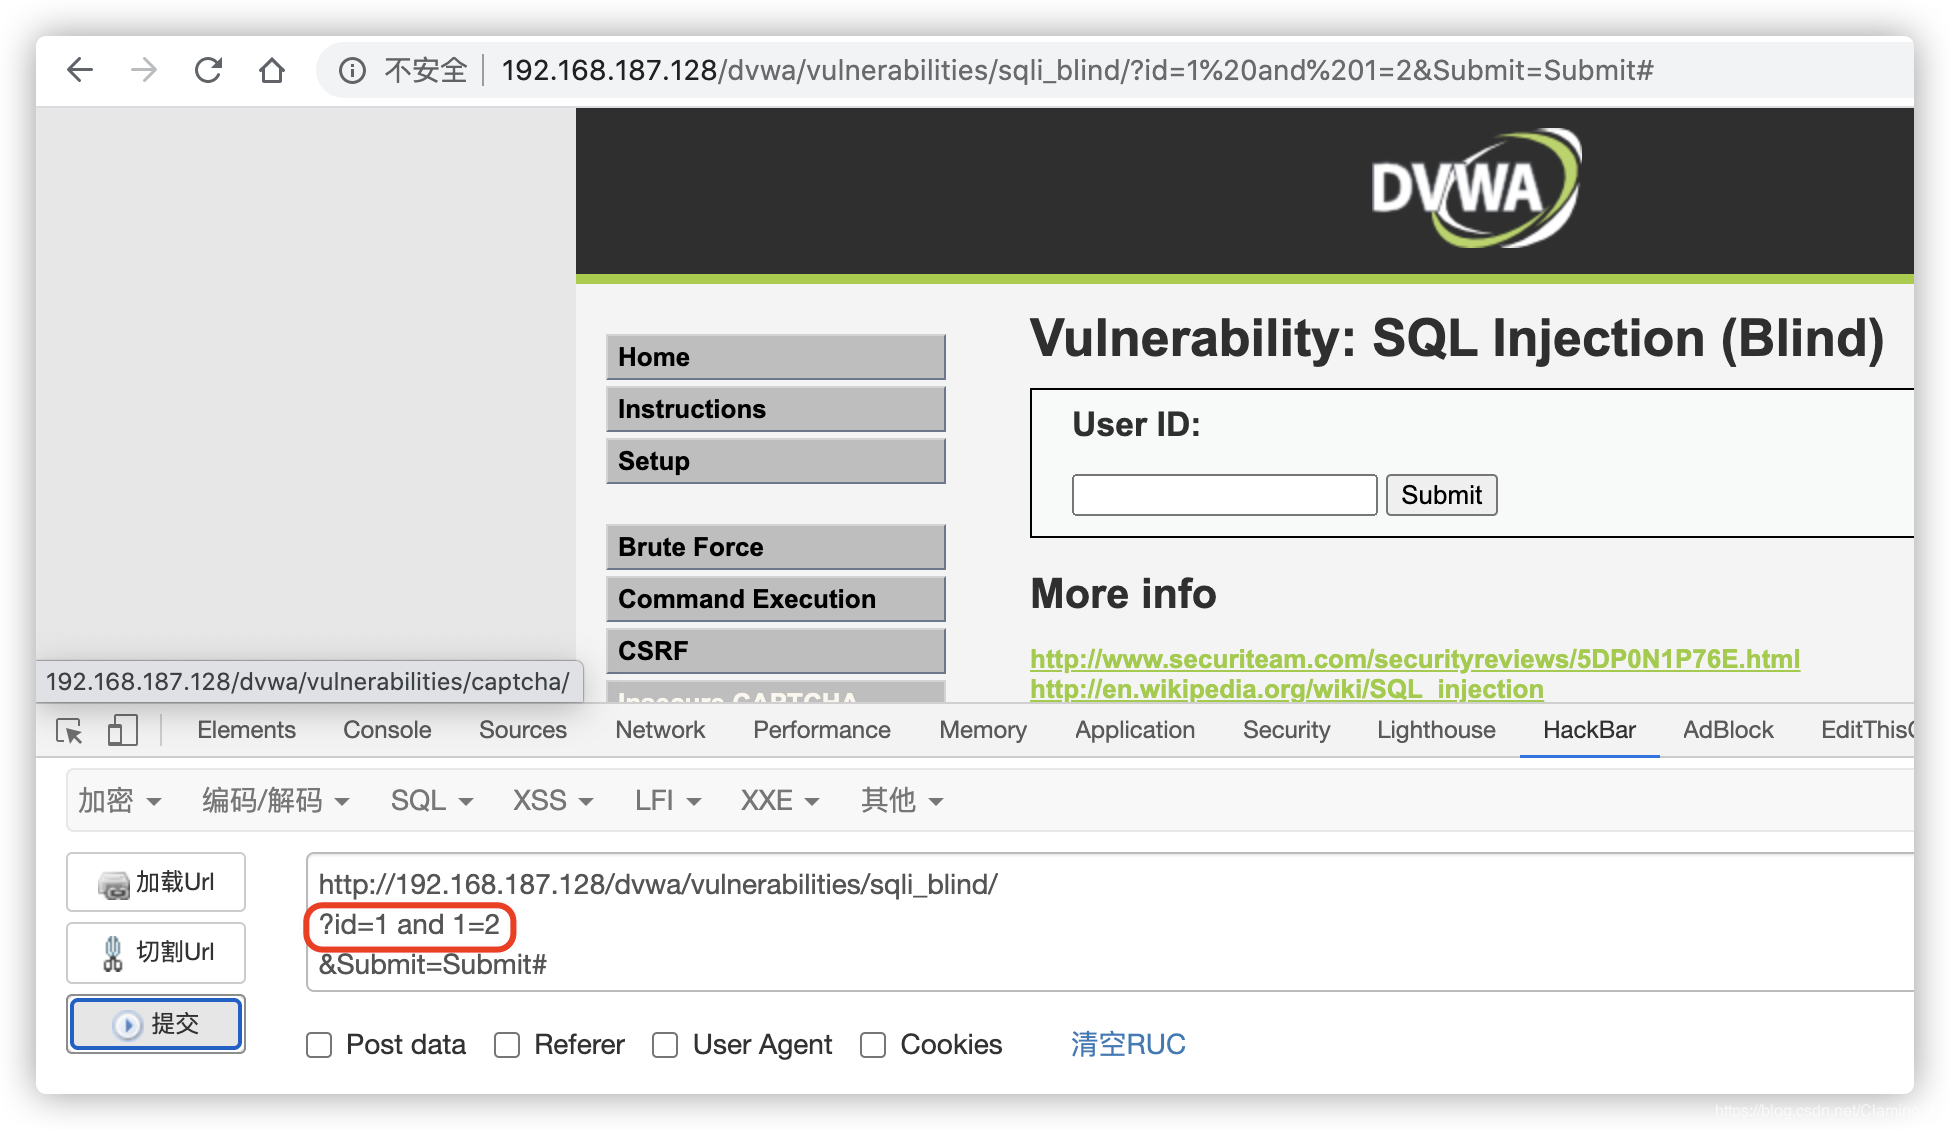Image resolution: width=1950 pixels, height=1130 pixels.
Task: Open the securiteam.com link
Action: [1415, 659]
